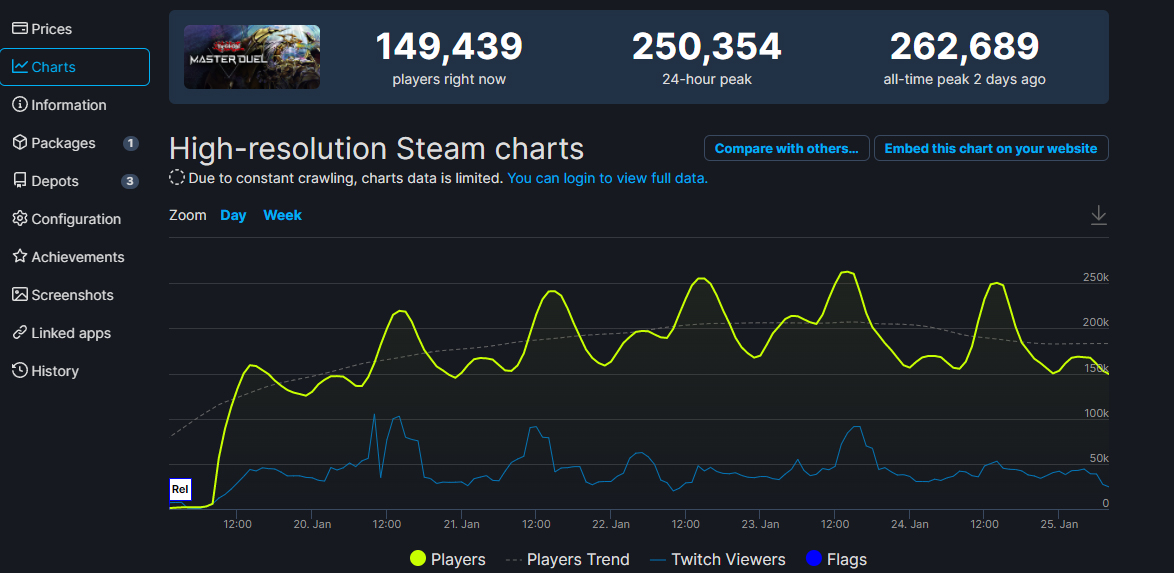Click the Configuration gear icon
The image size is (1174, 573).
(19, 219)
